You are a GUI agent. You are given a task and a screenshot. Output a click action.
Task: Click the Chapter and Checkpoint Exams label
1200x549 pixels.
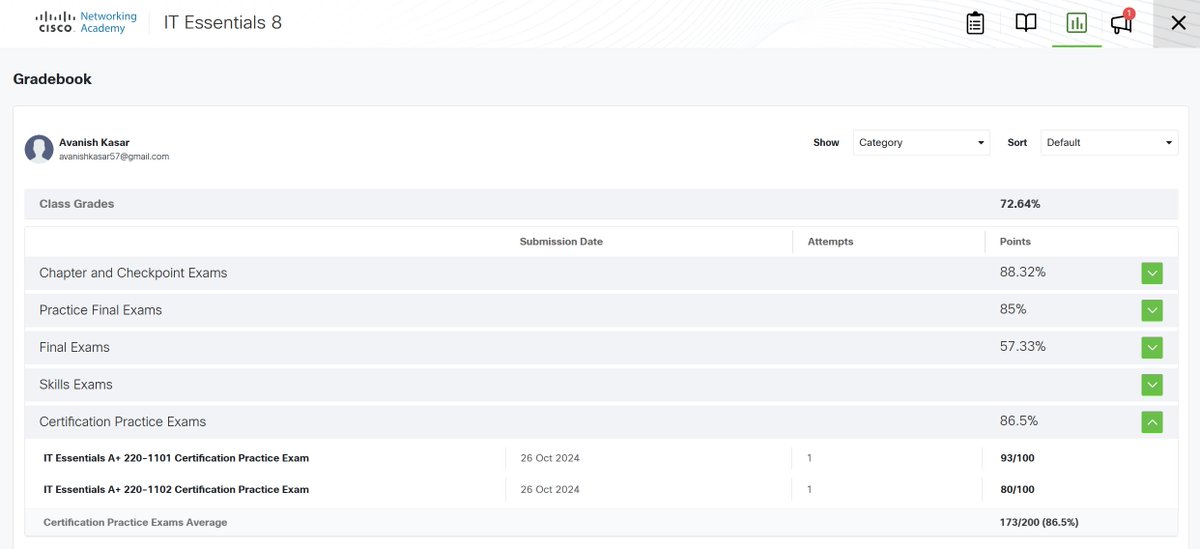click(x=133, y=272)
